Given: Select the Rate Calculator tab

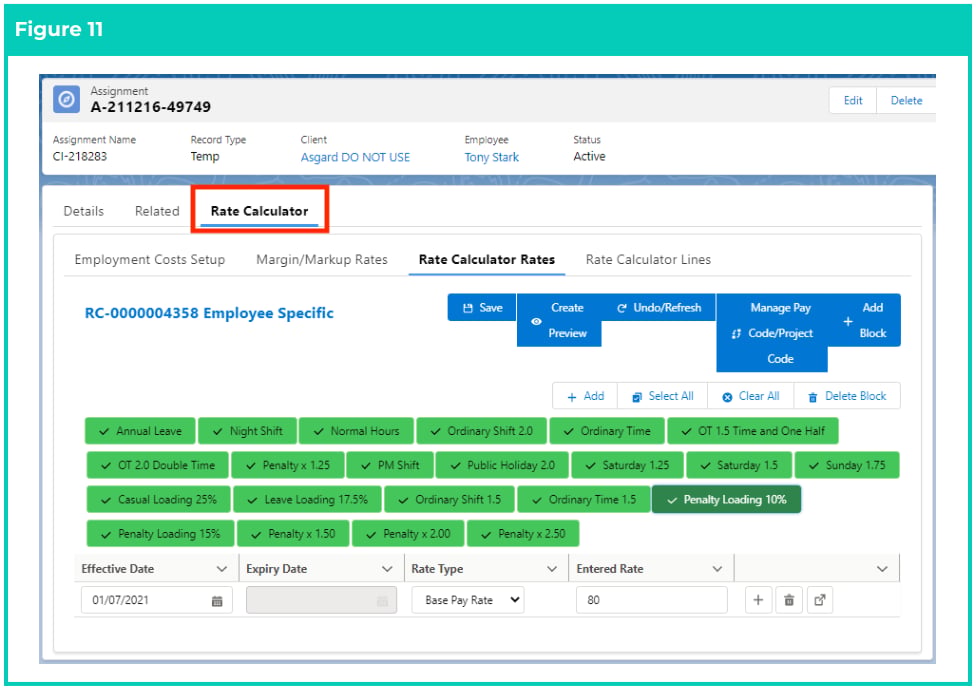Looking at the screenshot, I should tap(260, 212).
